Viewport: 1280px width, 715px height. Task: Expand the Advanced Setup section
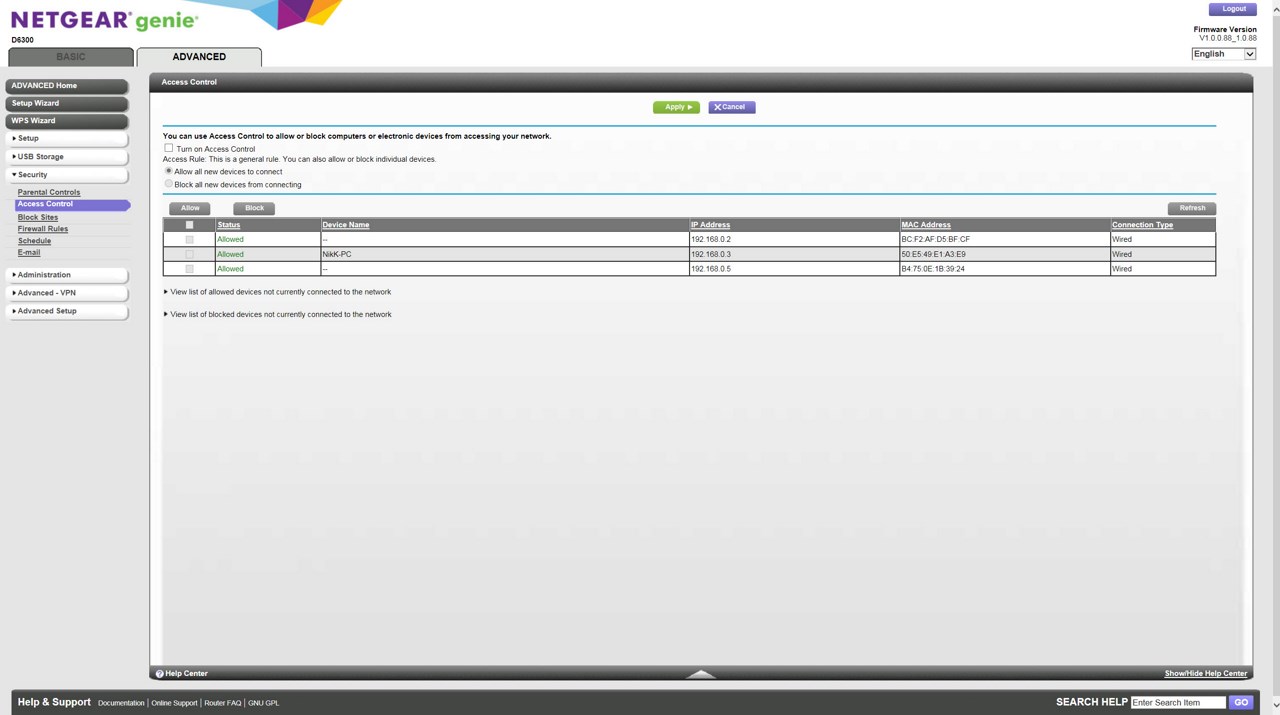67,311
